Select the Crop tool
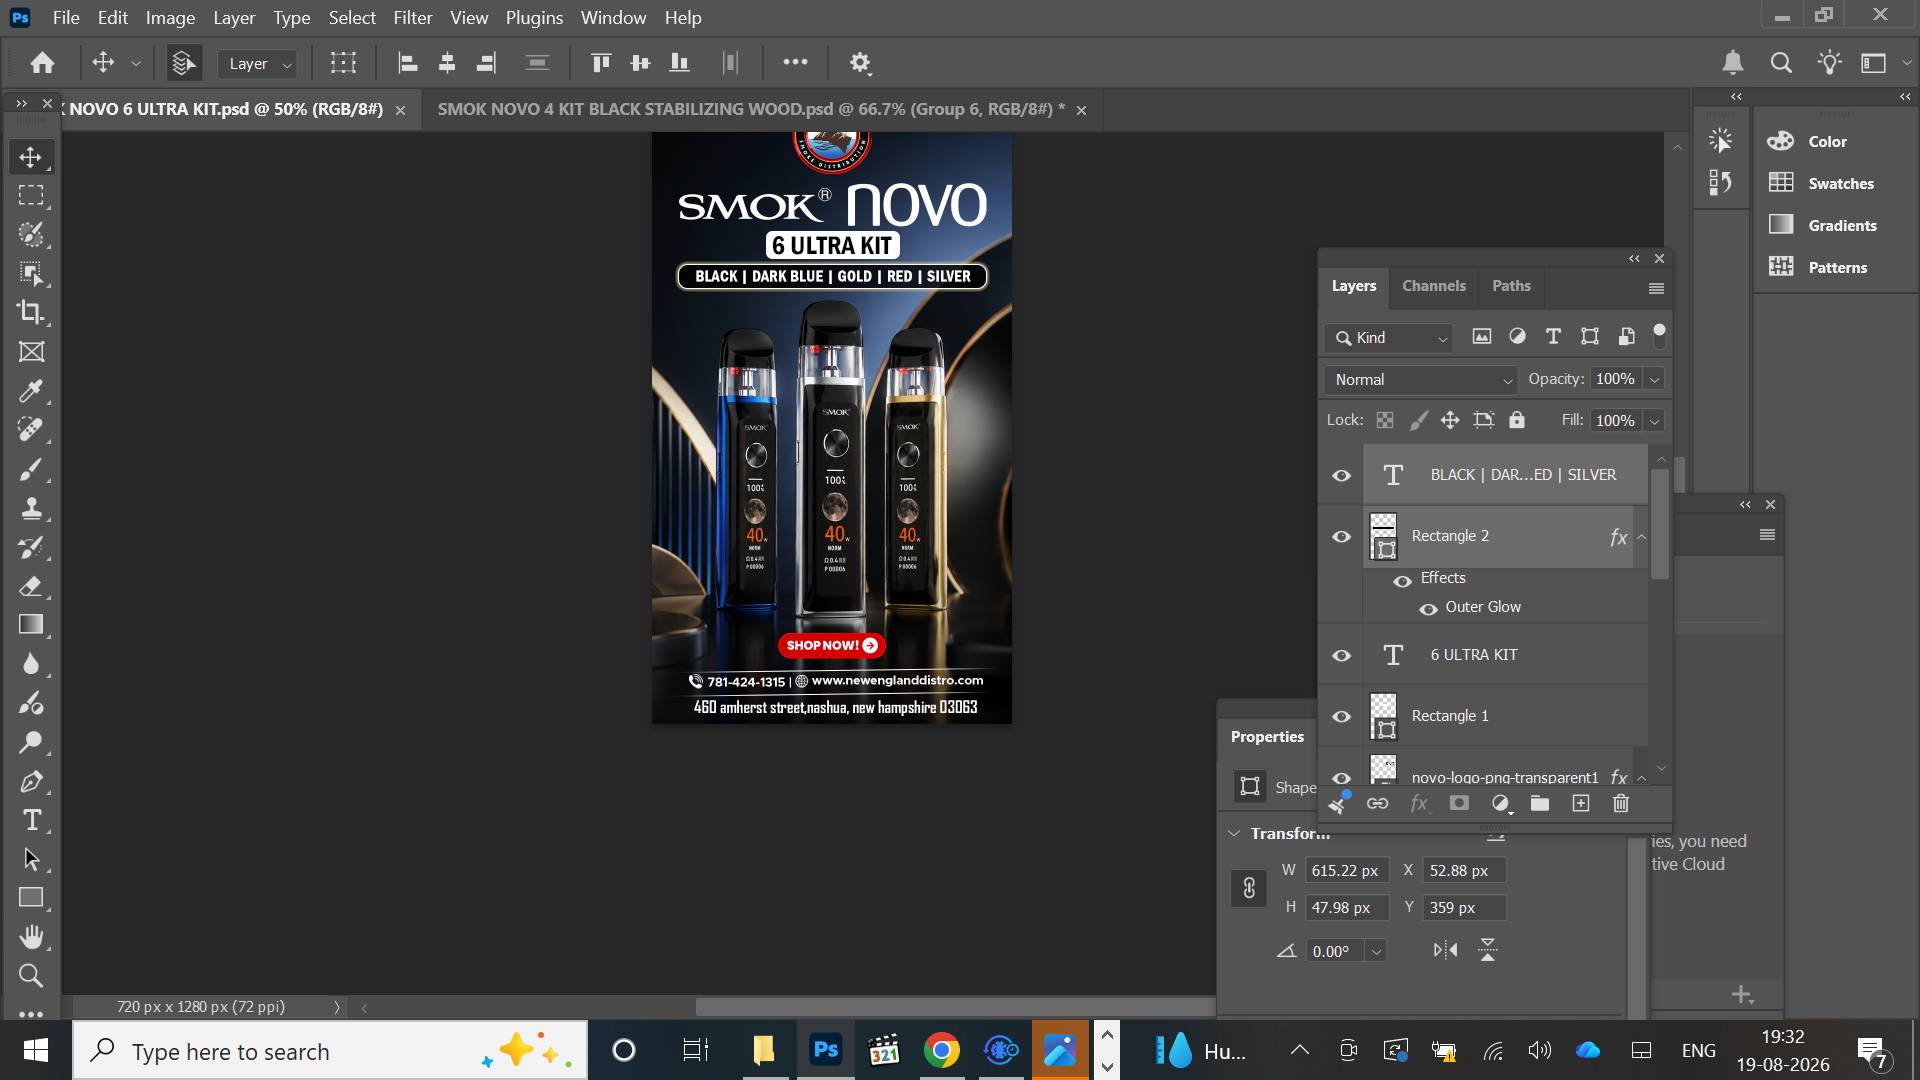Screen dimensions: 1920x1080 (x=31, y=312)
